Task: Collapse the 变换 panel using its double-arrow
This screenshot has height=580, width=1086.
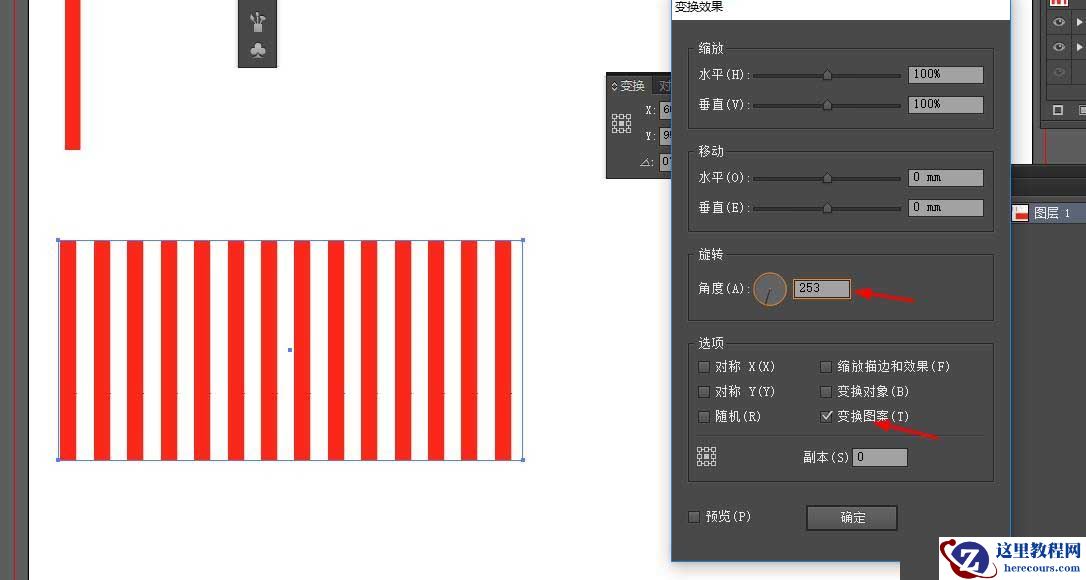Action: (x=615, y=86)
